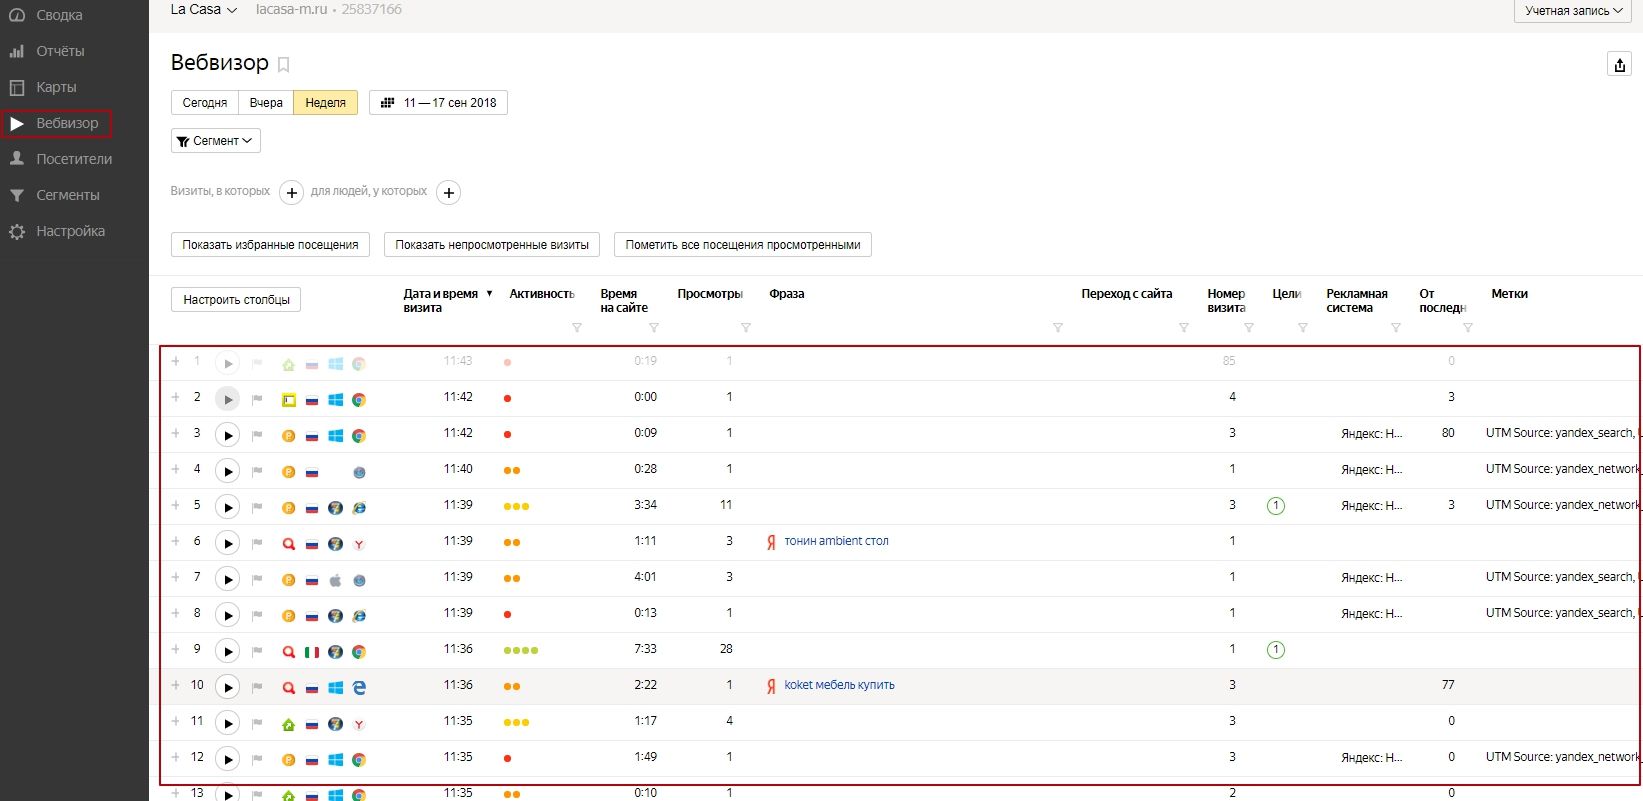Click the goal badge in visit 9
Screen dimensions: 1643x801
coord(1276,650)
